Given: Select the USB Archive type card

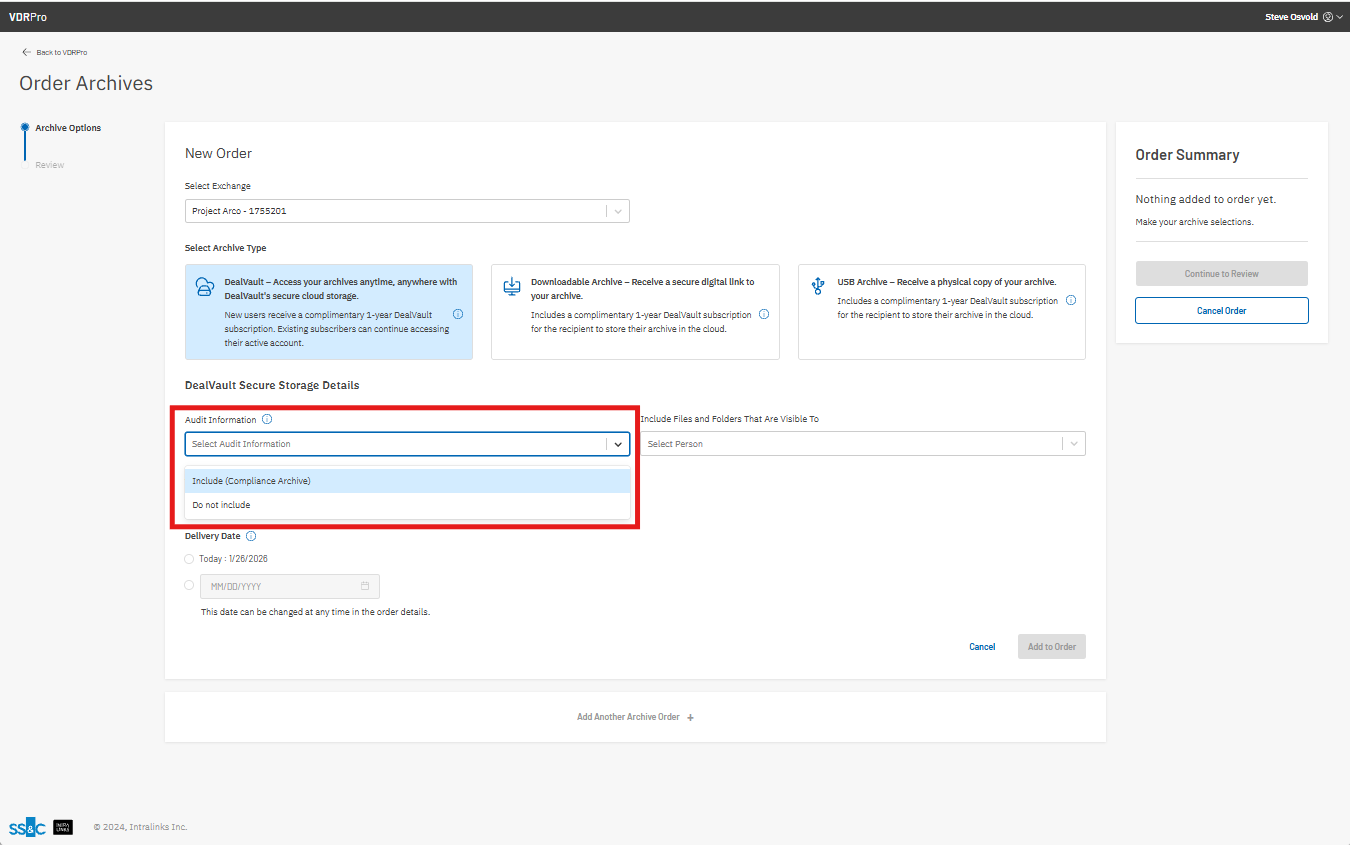Looking at the screenshot, I should point(942,312).
